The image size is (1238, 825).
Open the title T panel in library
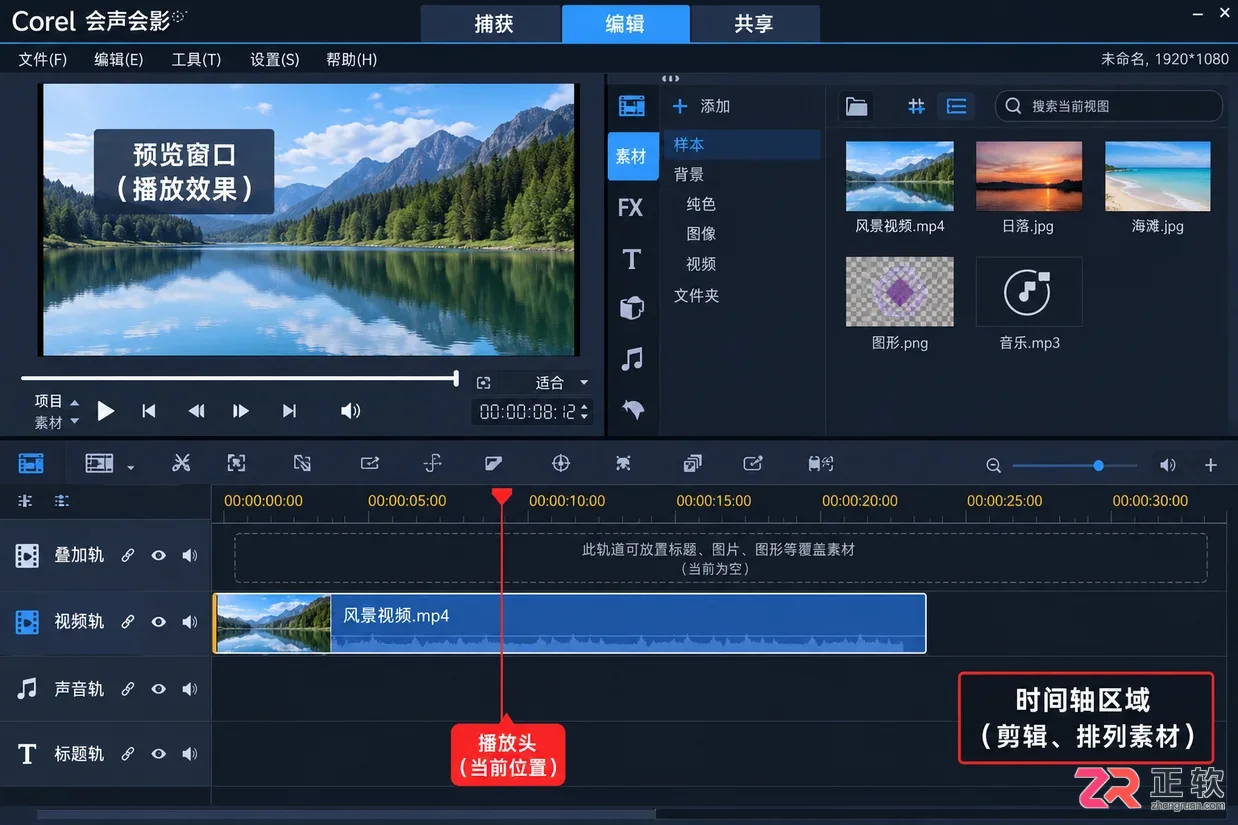631,260
